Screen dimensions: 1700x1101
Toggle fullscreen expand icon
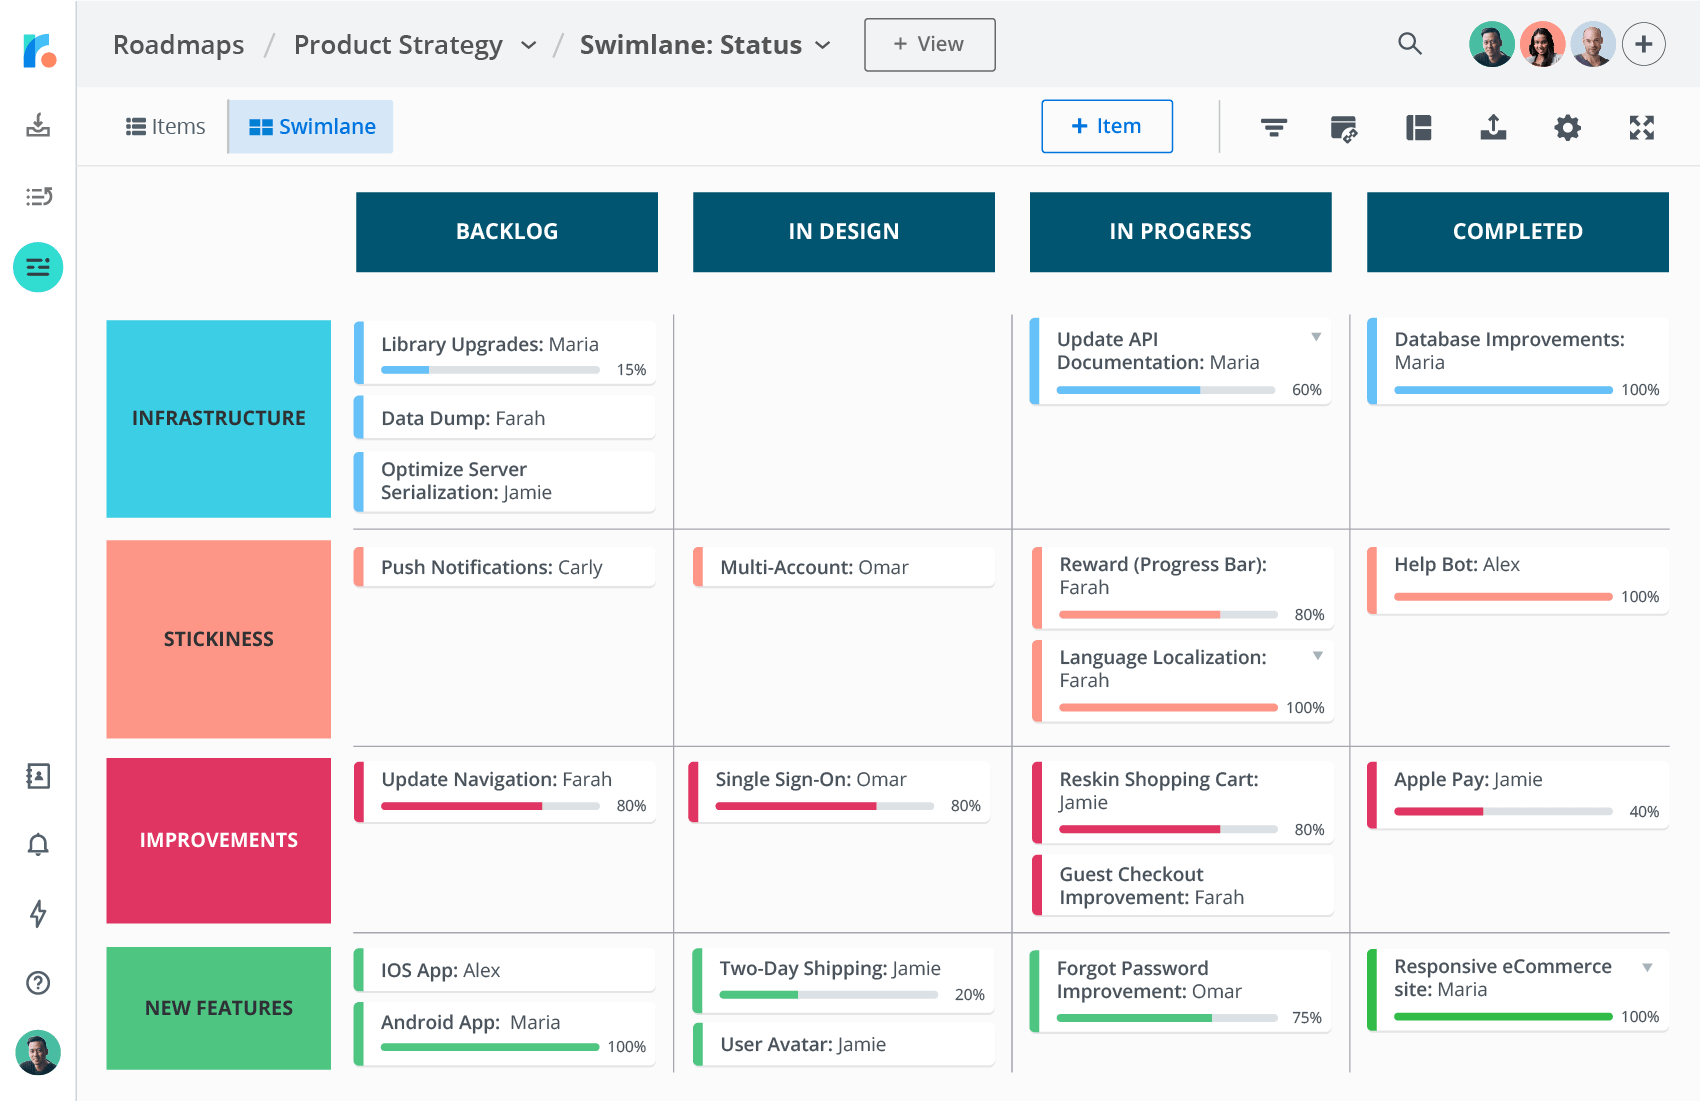[x=1641, y=127]
